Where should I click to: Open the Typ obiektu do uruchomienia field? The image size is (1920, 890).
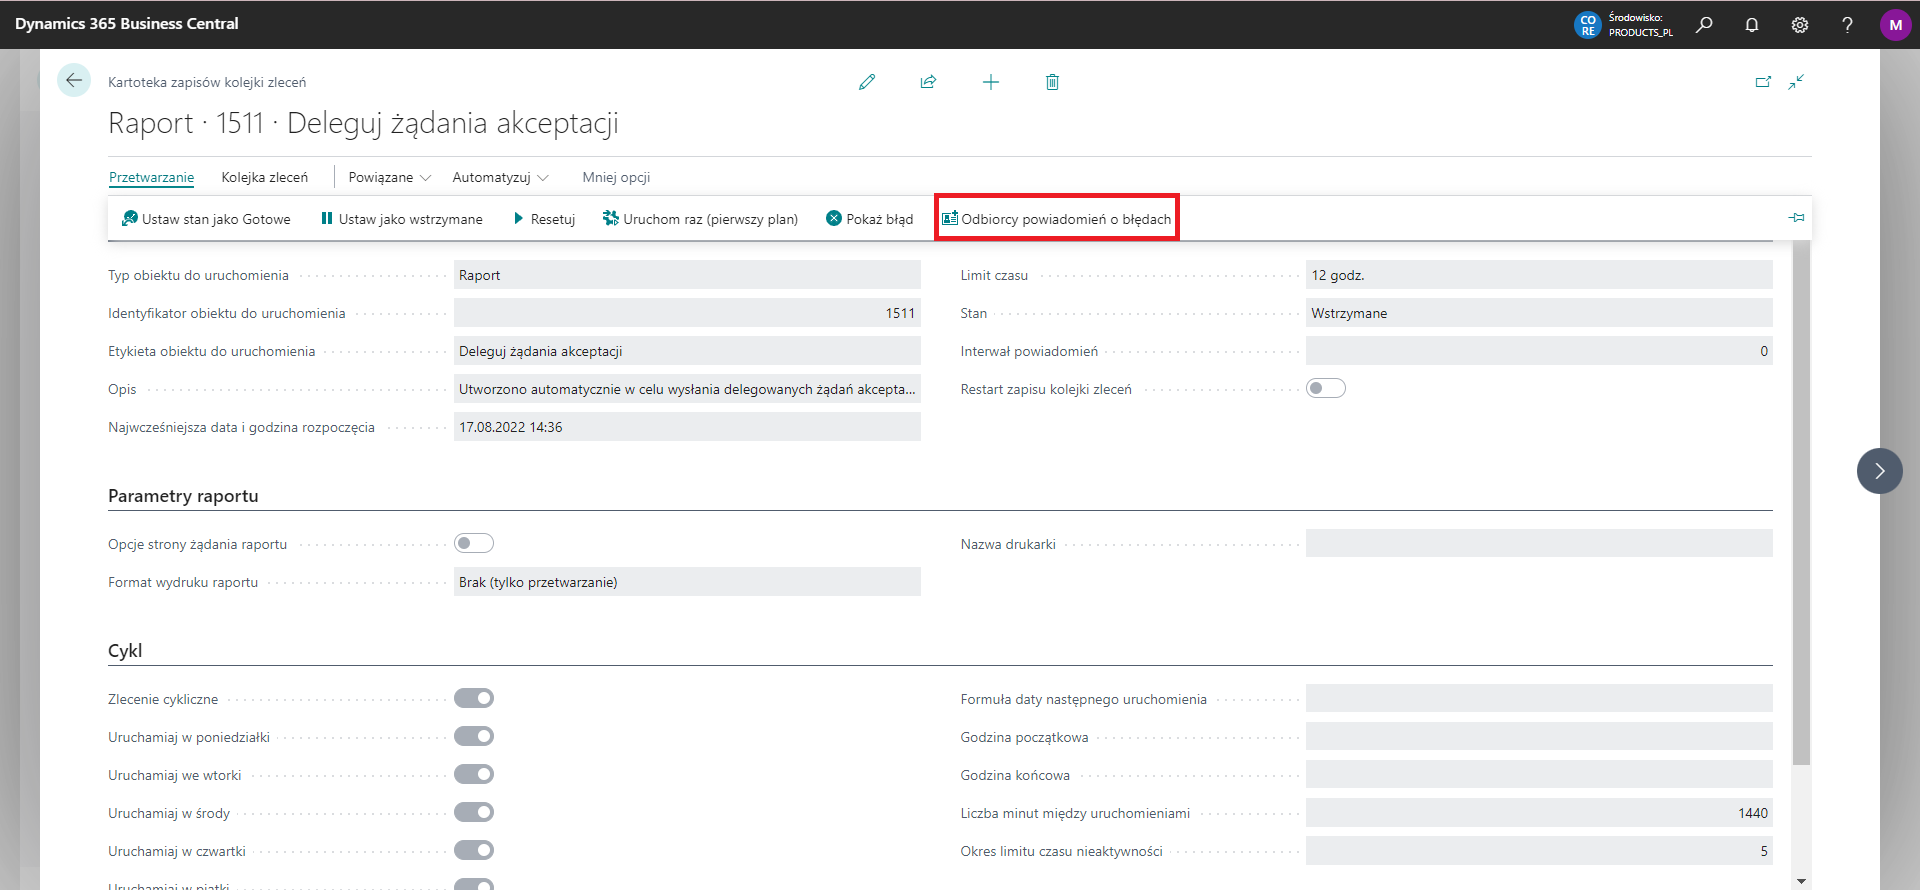[x=687, y=275]
